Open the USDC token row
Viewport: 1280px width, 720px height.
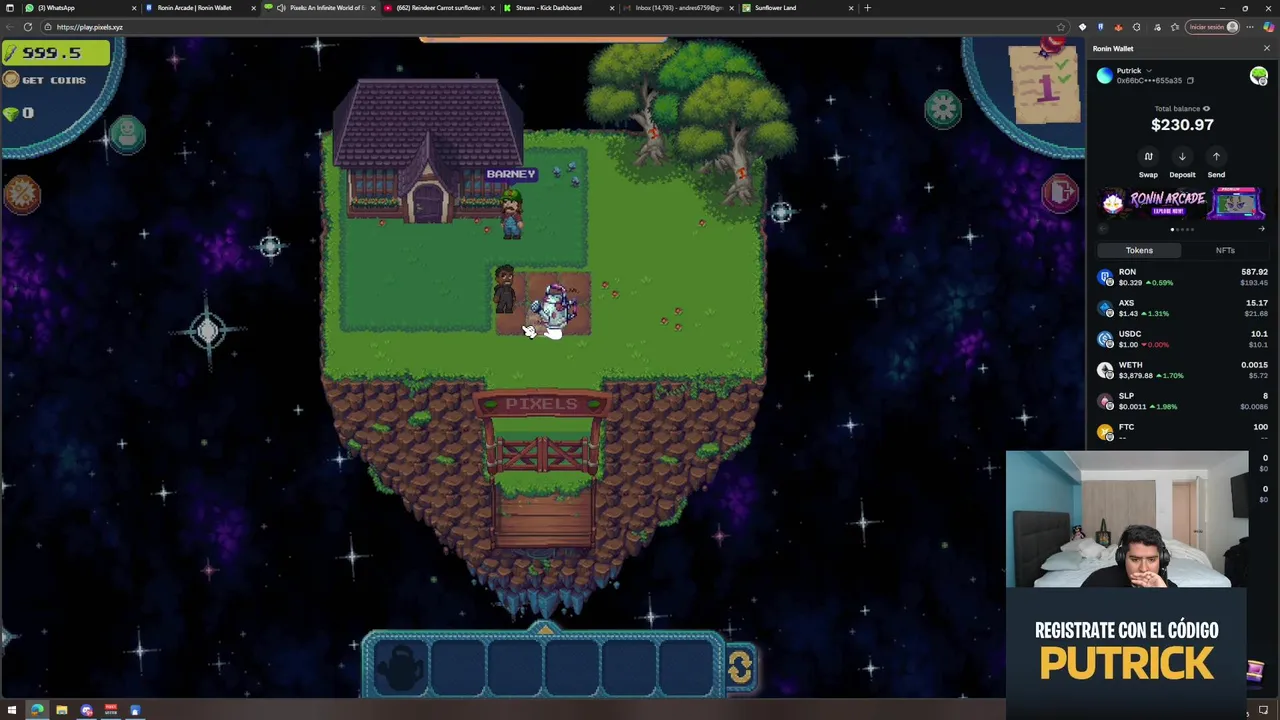(x=1183, y=339)
